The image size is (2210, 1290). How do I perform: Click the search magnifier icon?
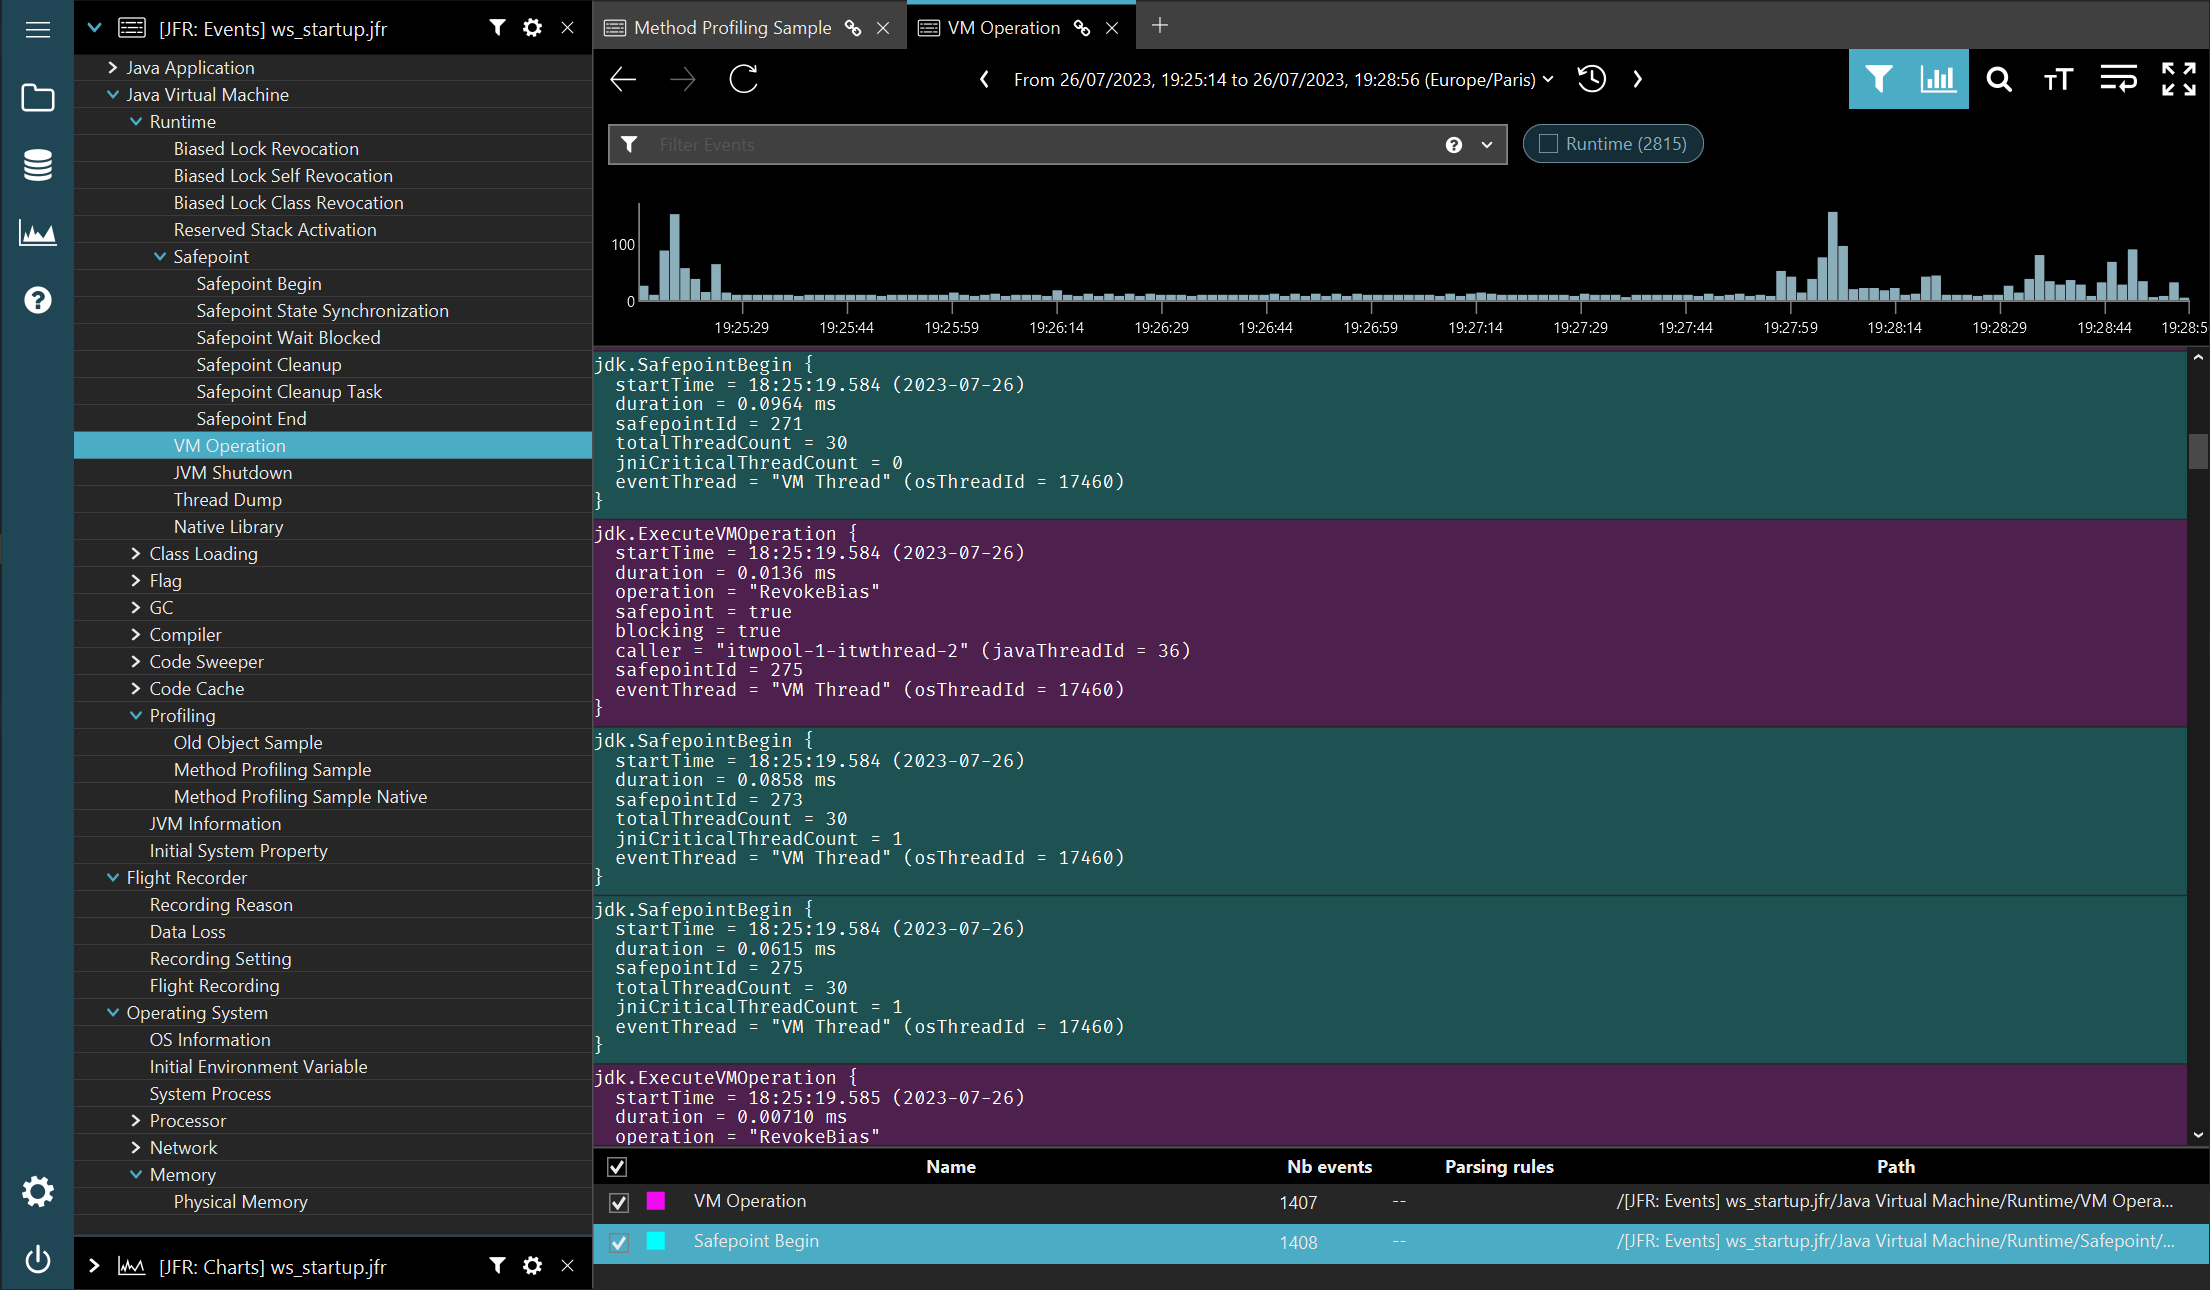1998,79
